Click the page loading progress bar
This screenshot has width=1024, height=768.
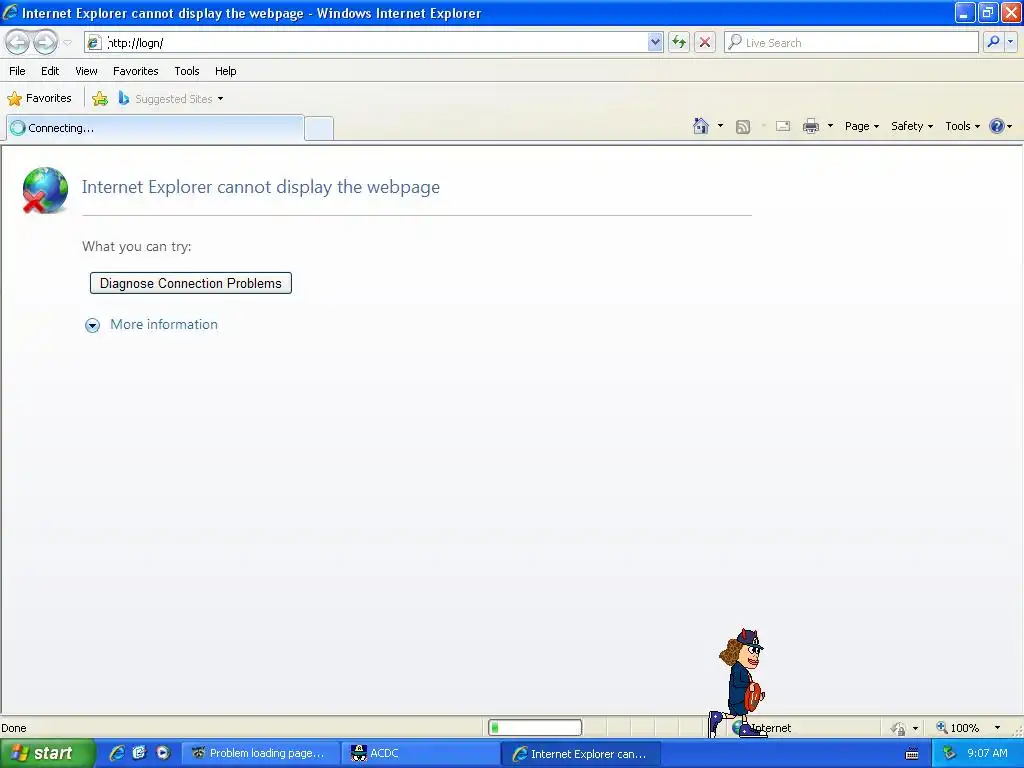(x=535, y=728)
